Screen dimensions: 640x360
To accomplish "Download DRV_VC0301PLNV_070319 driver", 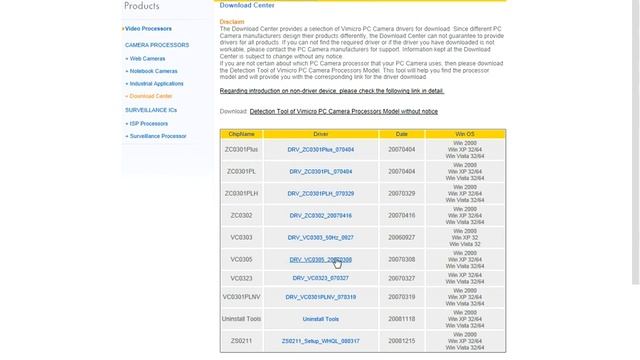I will pyautogui.click(x=321, y=297).
